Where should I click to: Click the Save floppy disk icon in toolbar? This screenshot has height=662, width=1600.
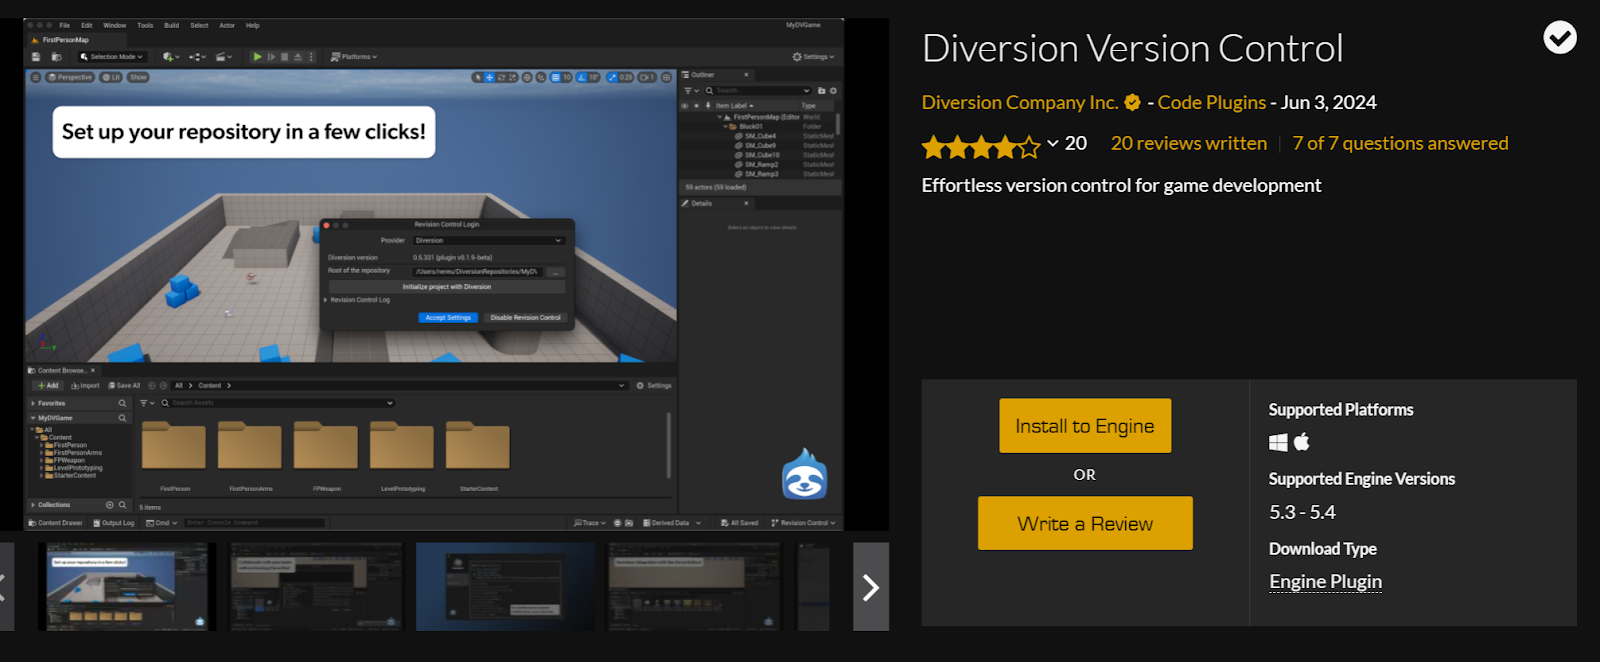[36, 57]
